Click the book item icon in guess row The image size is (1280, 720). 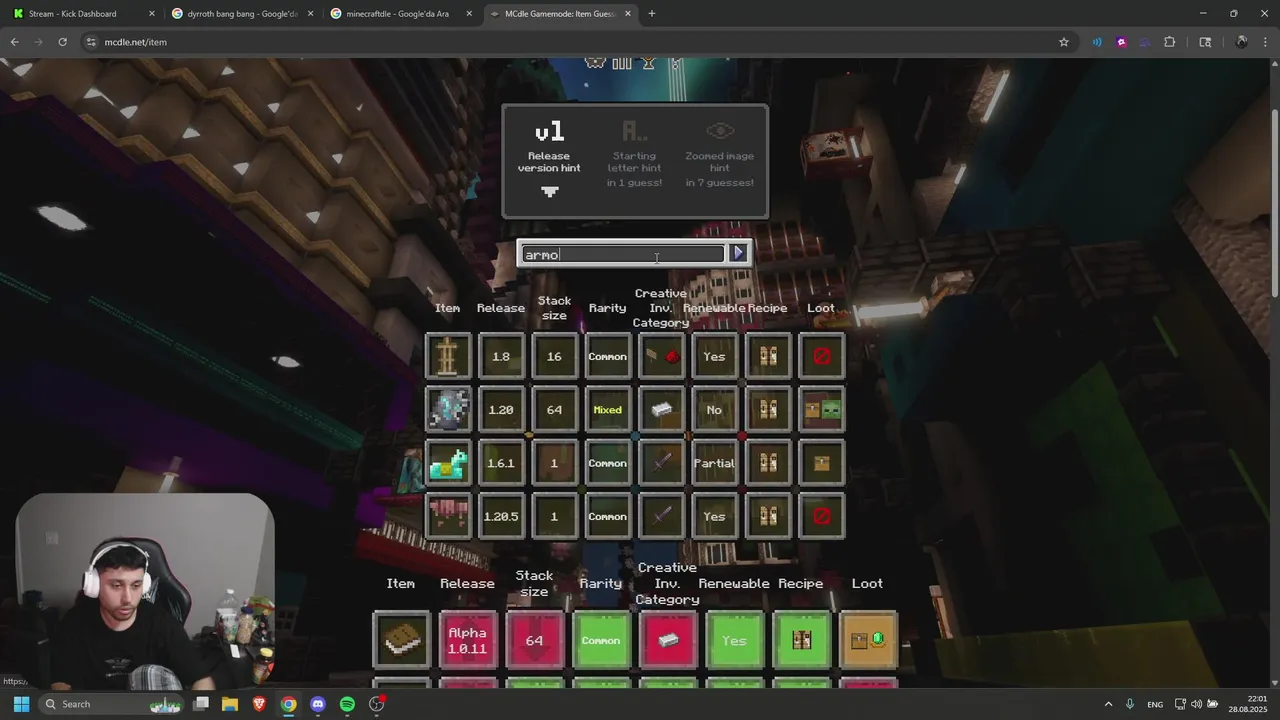(x=401, y=640)
